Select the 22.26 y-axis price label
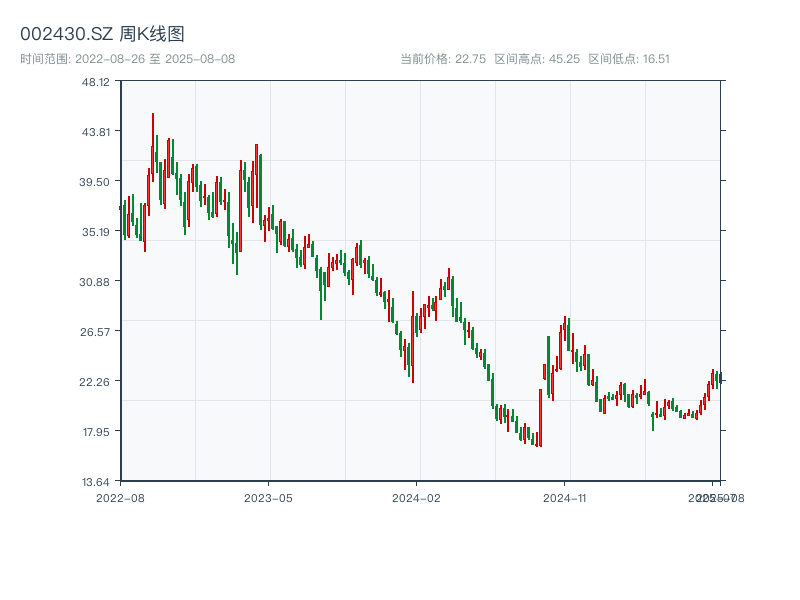Viewport: 800px width, 600px height. coord(96,382)
